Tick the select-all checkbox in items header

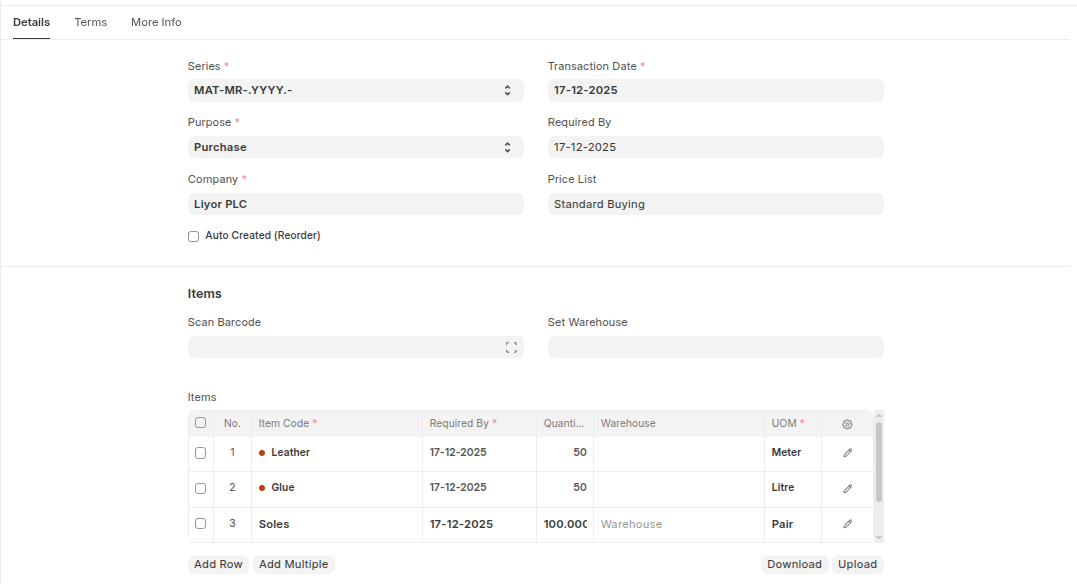tap(200, 423)
